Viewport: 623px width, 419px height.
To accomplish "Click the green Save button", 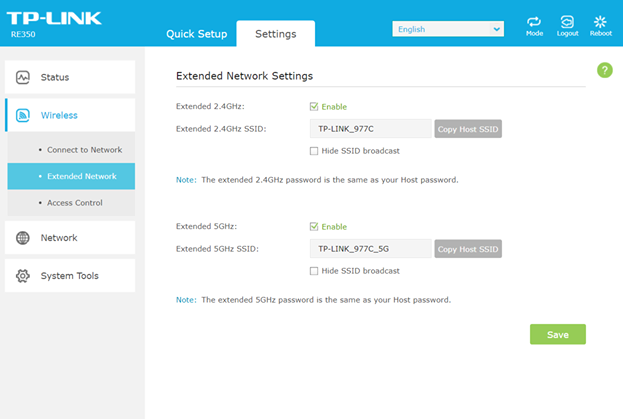I will 557,334.
